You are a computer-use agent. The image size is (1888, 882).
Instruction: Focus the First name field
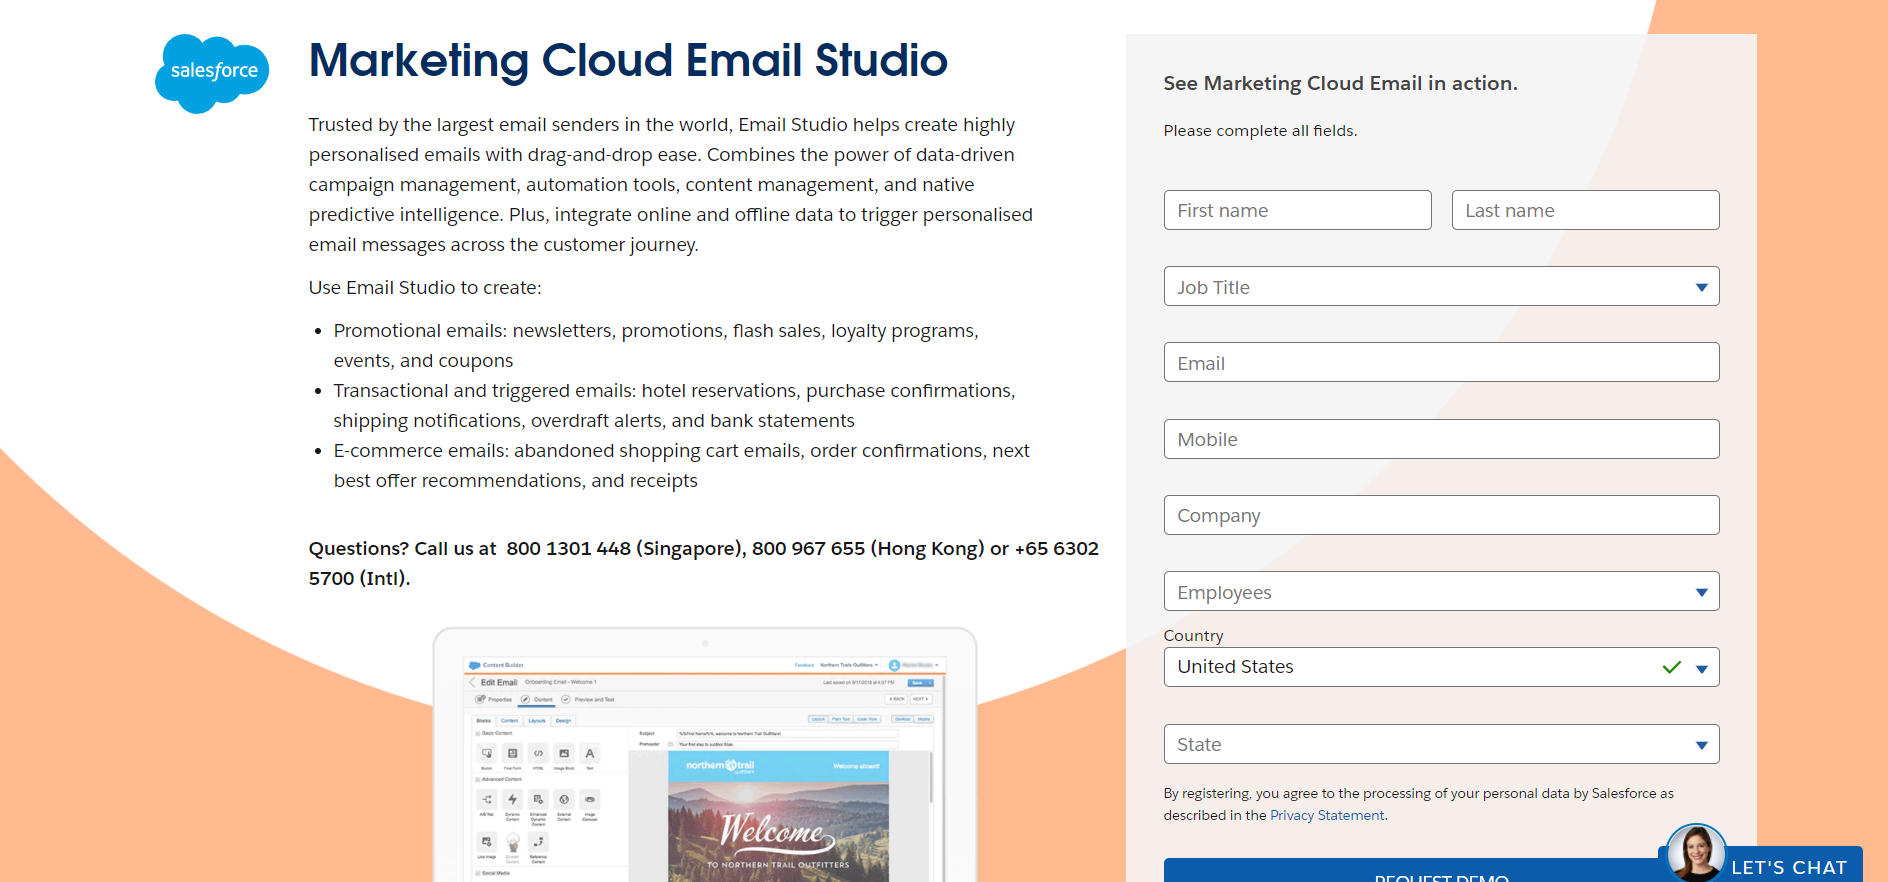pyautogui.click(x=1297, y=210)
